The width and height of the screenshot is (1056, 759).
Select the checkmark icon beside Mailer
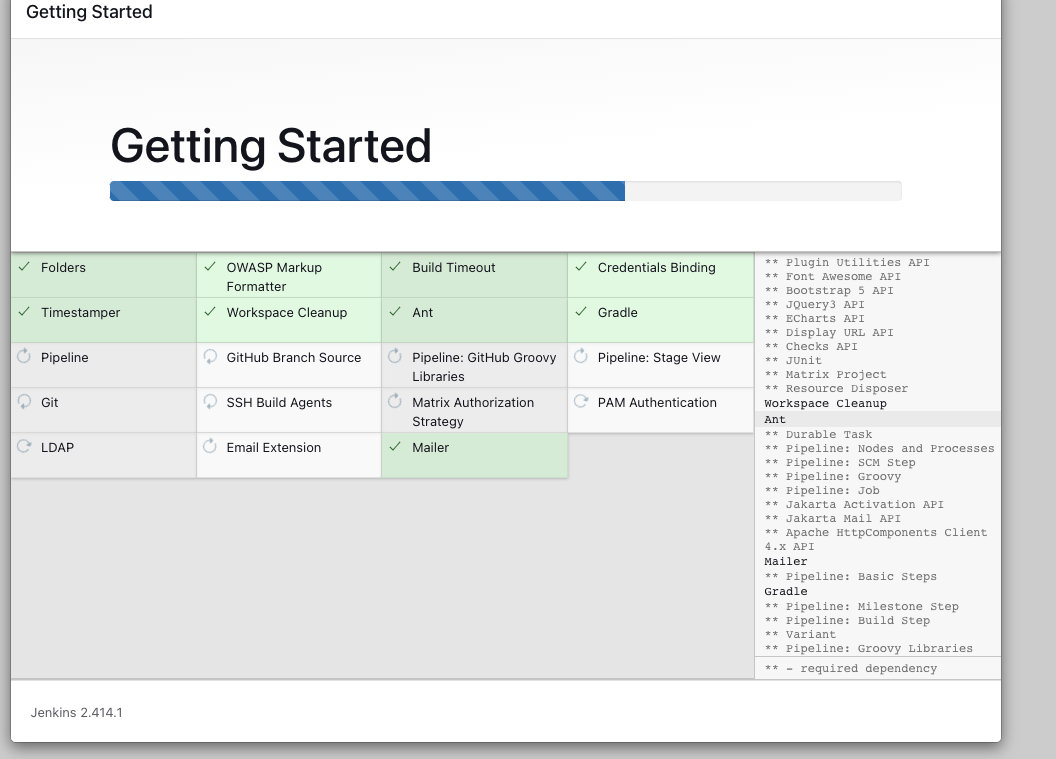396,447
